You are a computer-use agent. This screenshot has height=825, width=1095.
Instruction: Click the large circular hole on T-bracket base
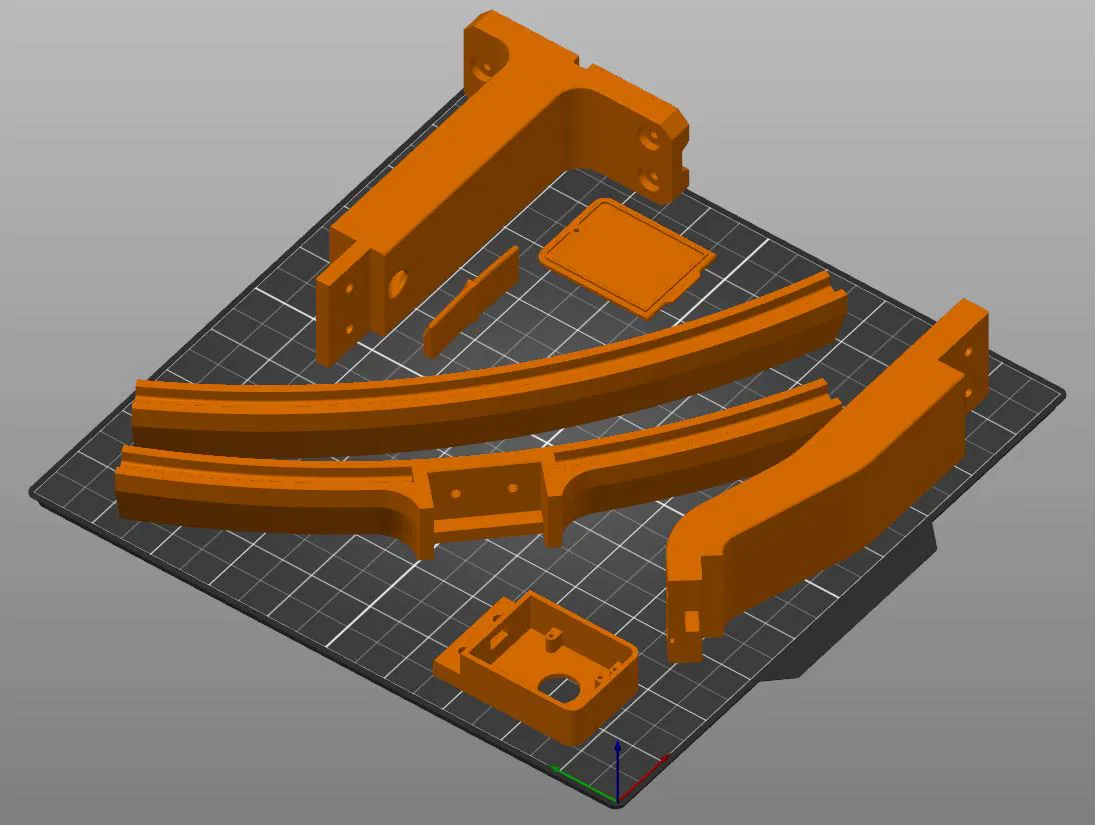pos(399,285)
